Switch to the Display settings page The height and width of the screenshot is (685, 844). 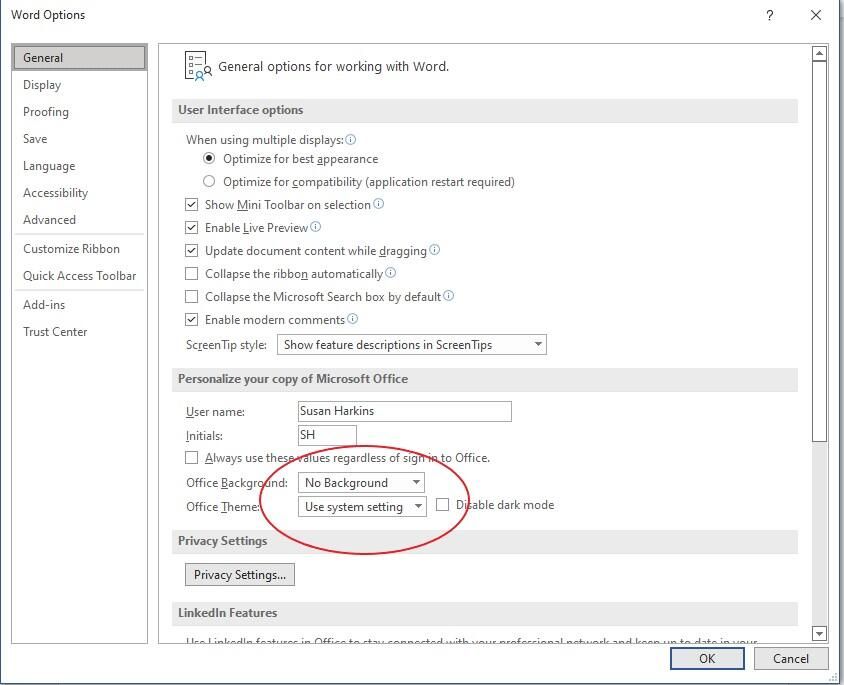pos(41,84)
